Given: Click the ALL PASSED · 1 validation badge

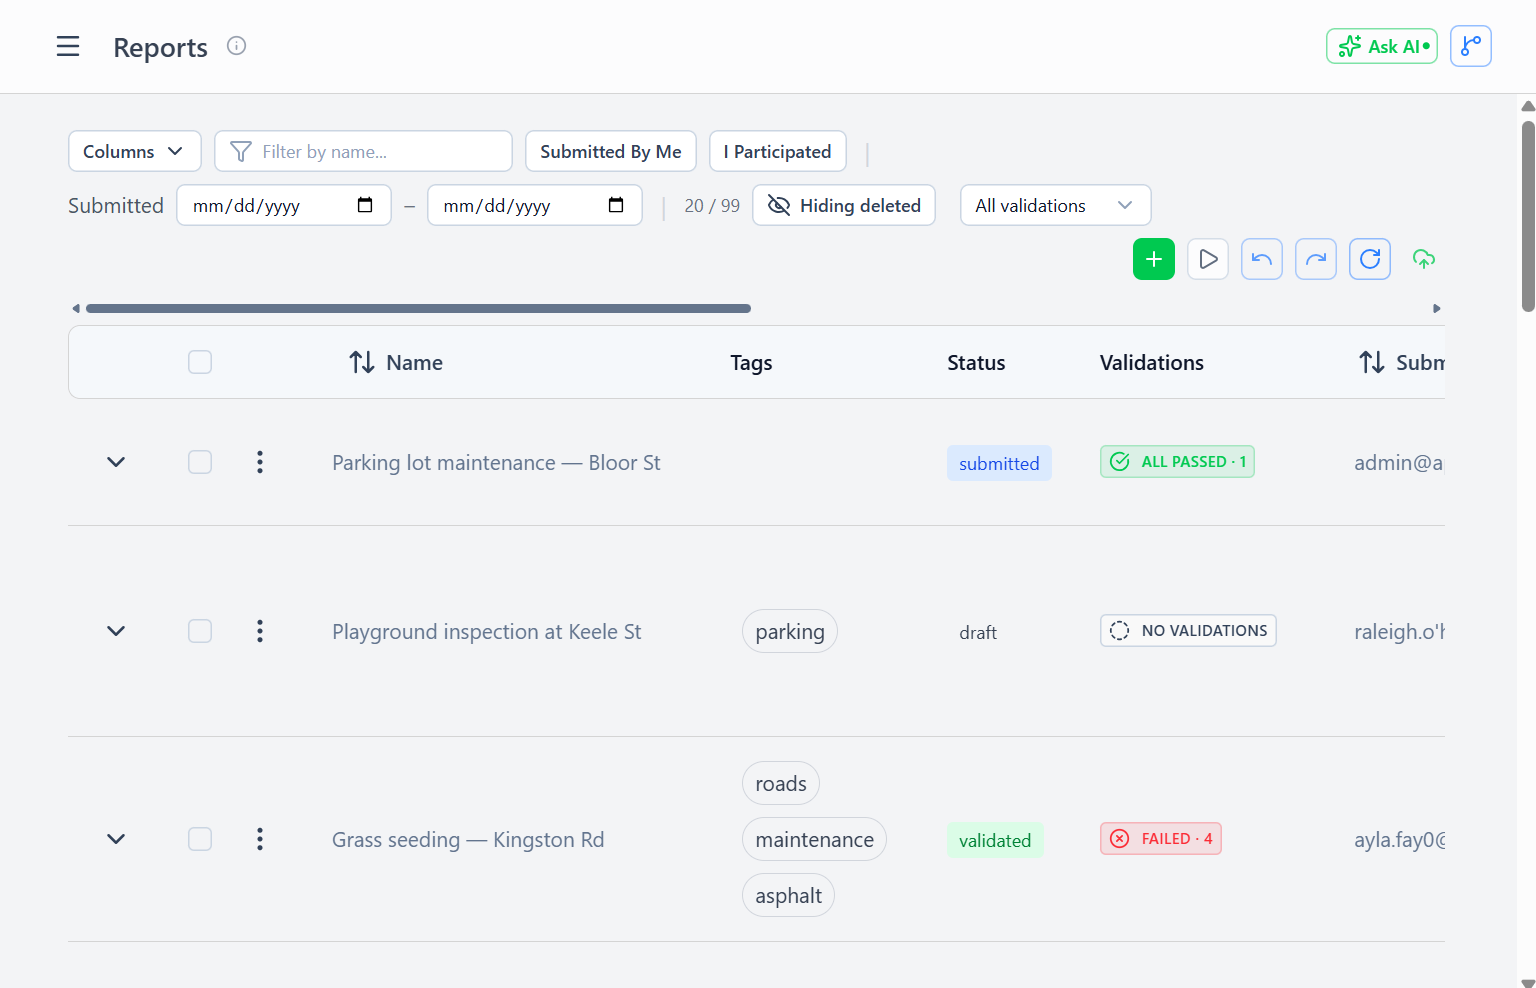Looking at the screenshot, I should (x=1177, y=461).
